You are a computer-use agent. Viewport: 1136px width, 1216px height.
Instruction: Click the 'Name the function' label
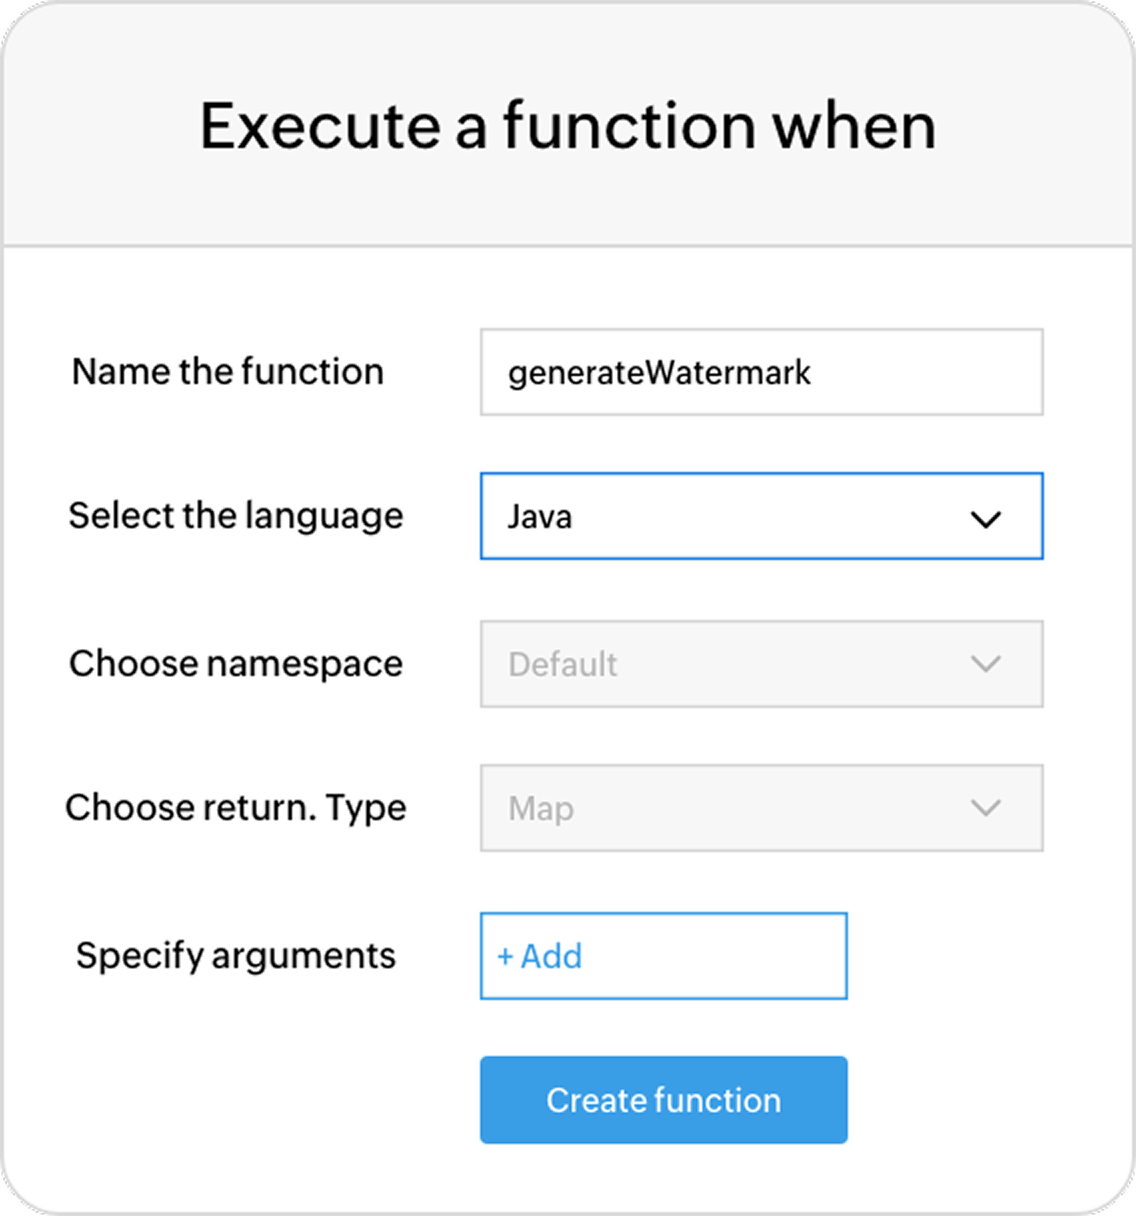[228, 372]
